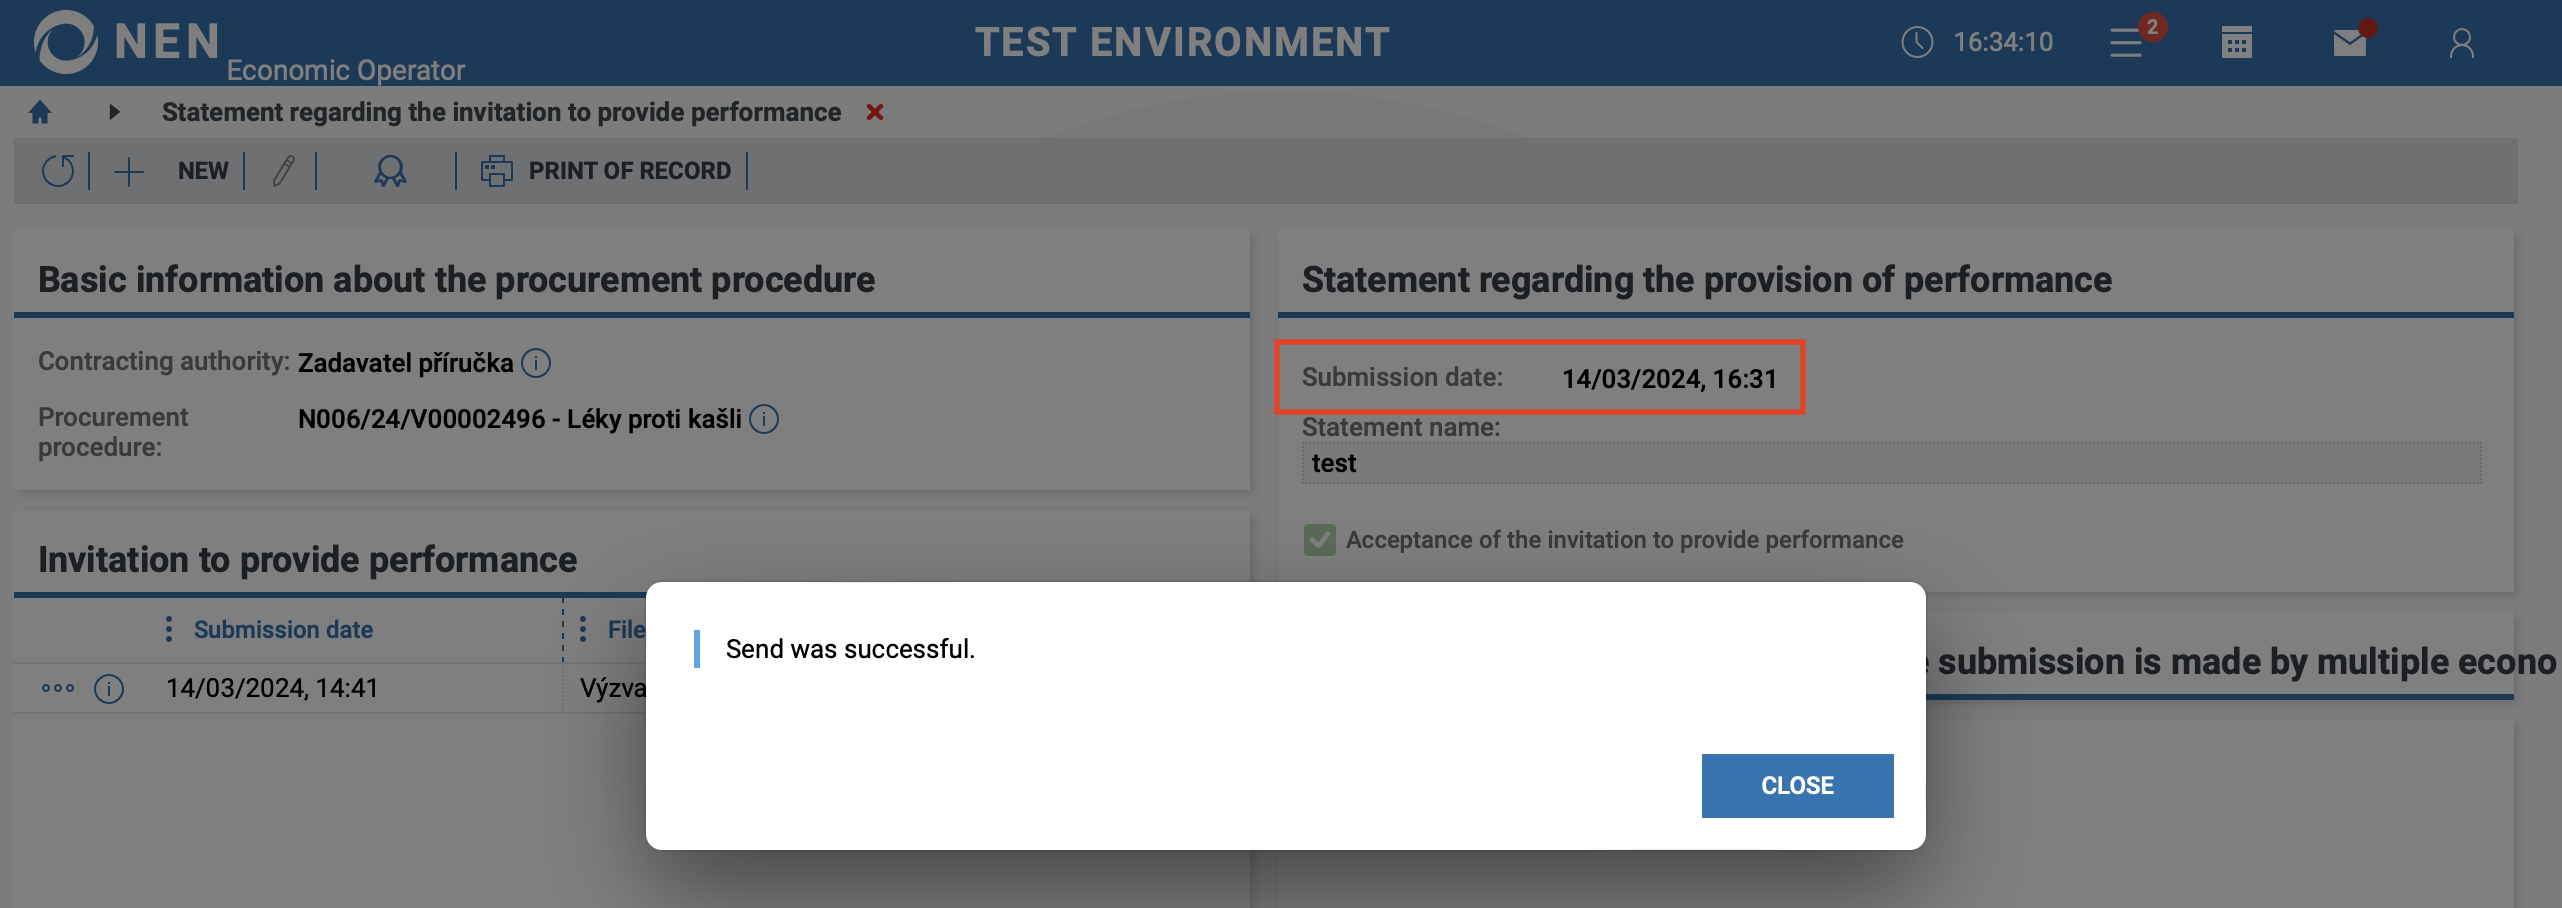Click the pencil edit icon
Viewport: 2562px width, 908px height.
click(283, 171)
